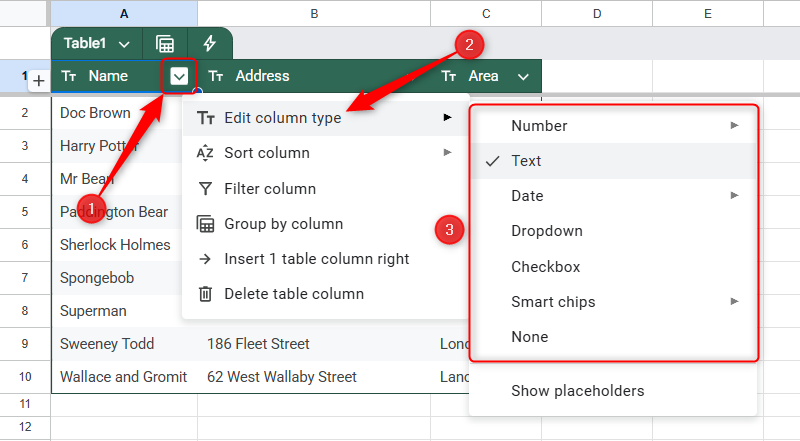800x441 pixels.
Task: Click the text type icon in Address header
Action: tap(216, 76)
